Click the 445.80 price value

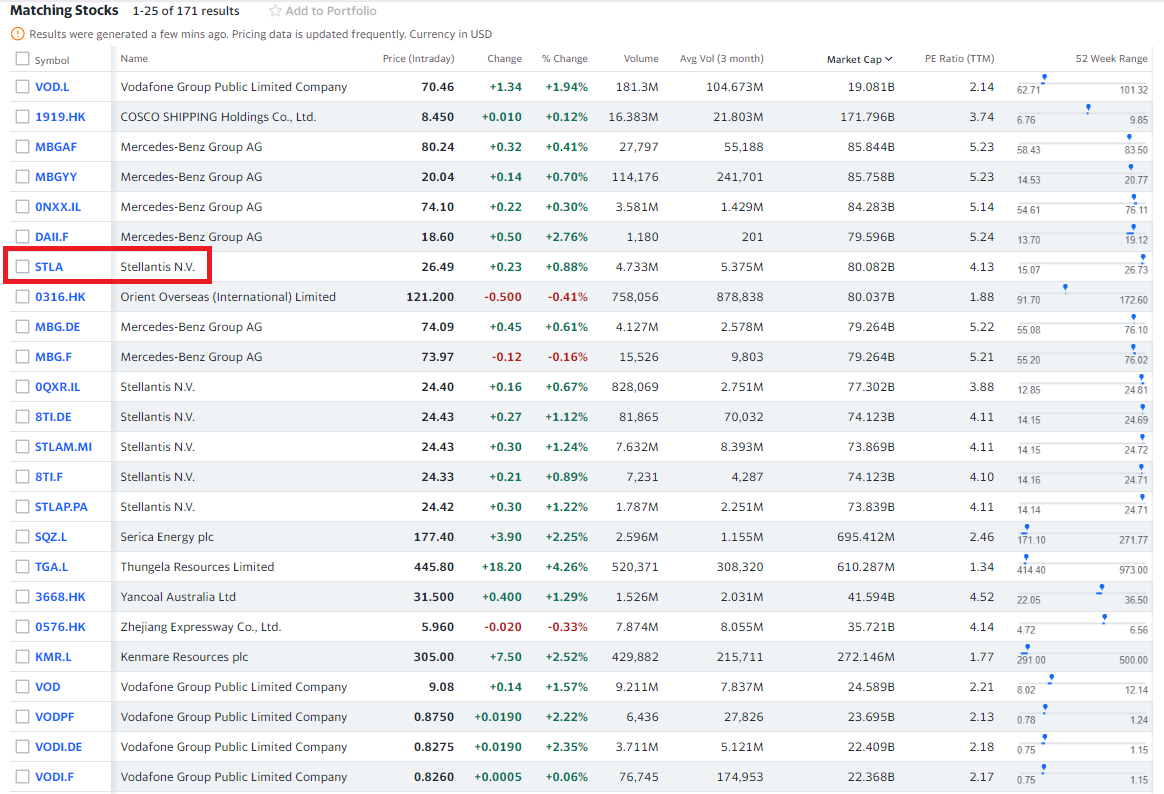pos(434,567)
